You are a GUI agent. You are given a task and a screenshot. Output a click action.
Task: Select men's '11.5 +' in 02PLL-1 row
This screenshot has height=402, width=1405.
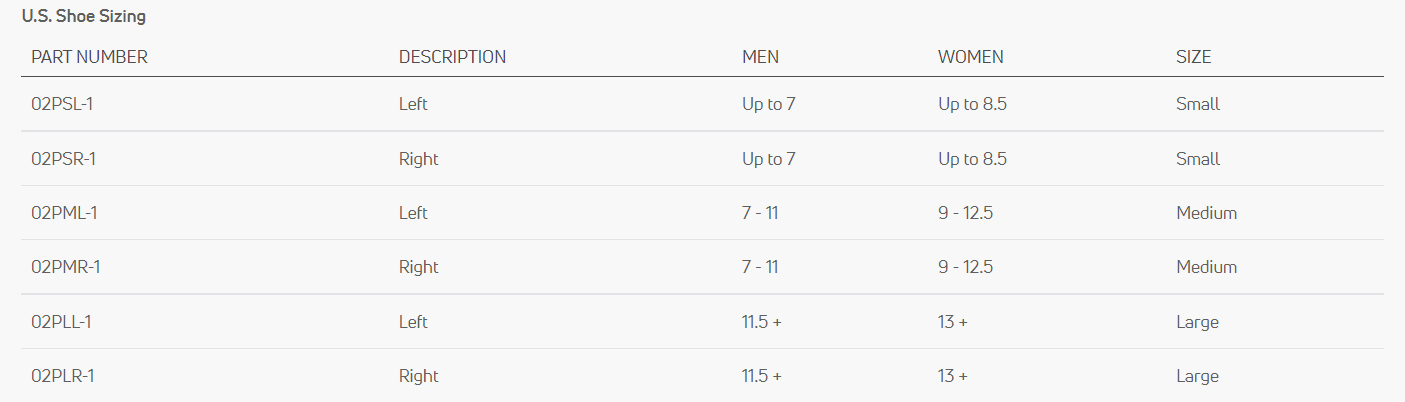(761, 322)
